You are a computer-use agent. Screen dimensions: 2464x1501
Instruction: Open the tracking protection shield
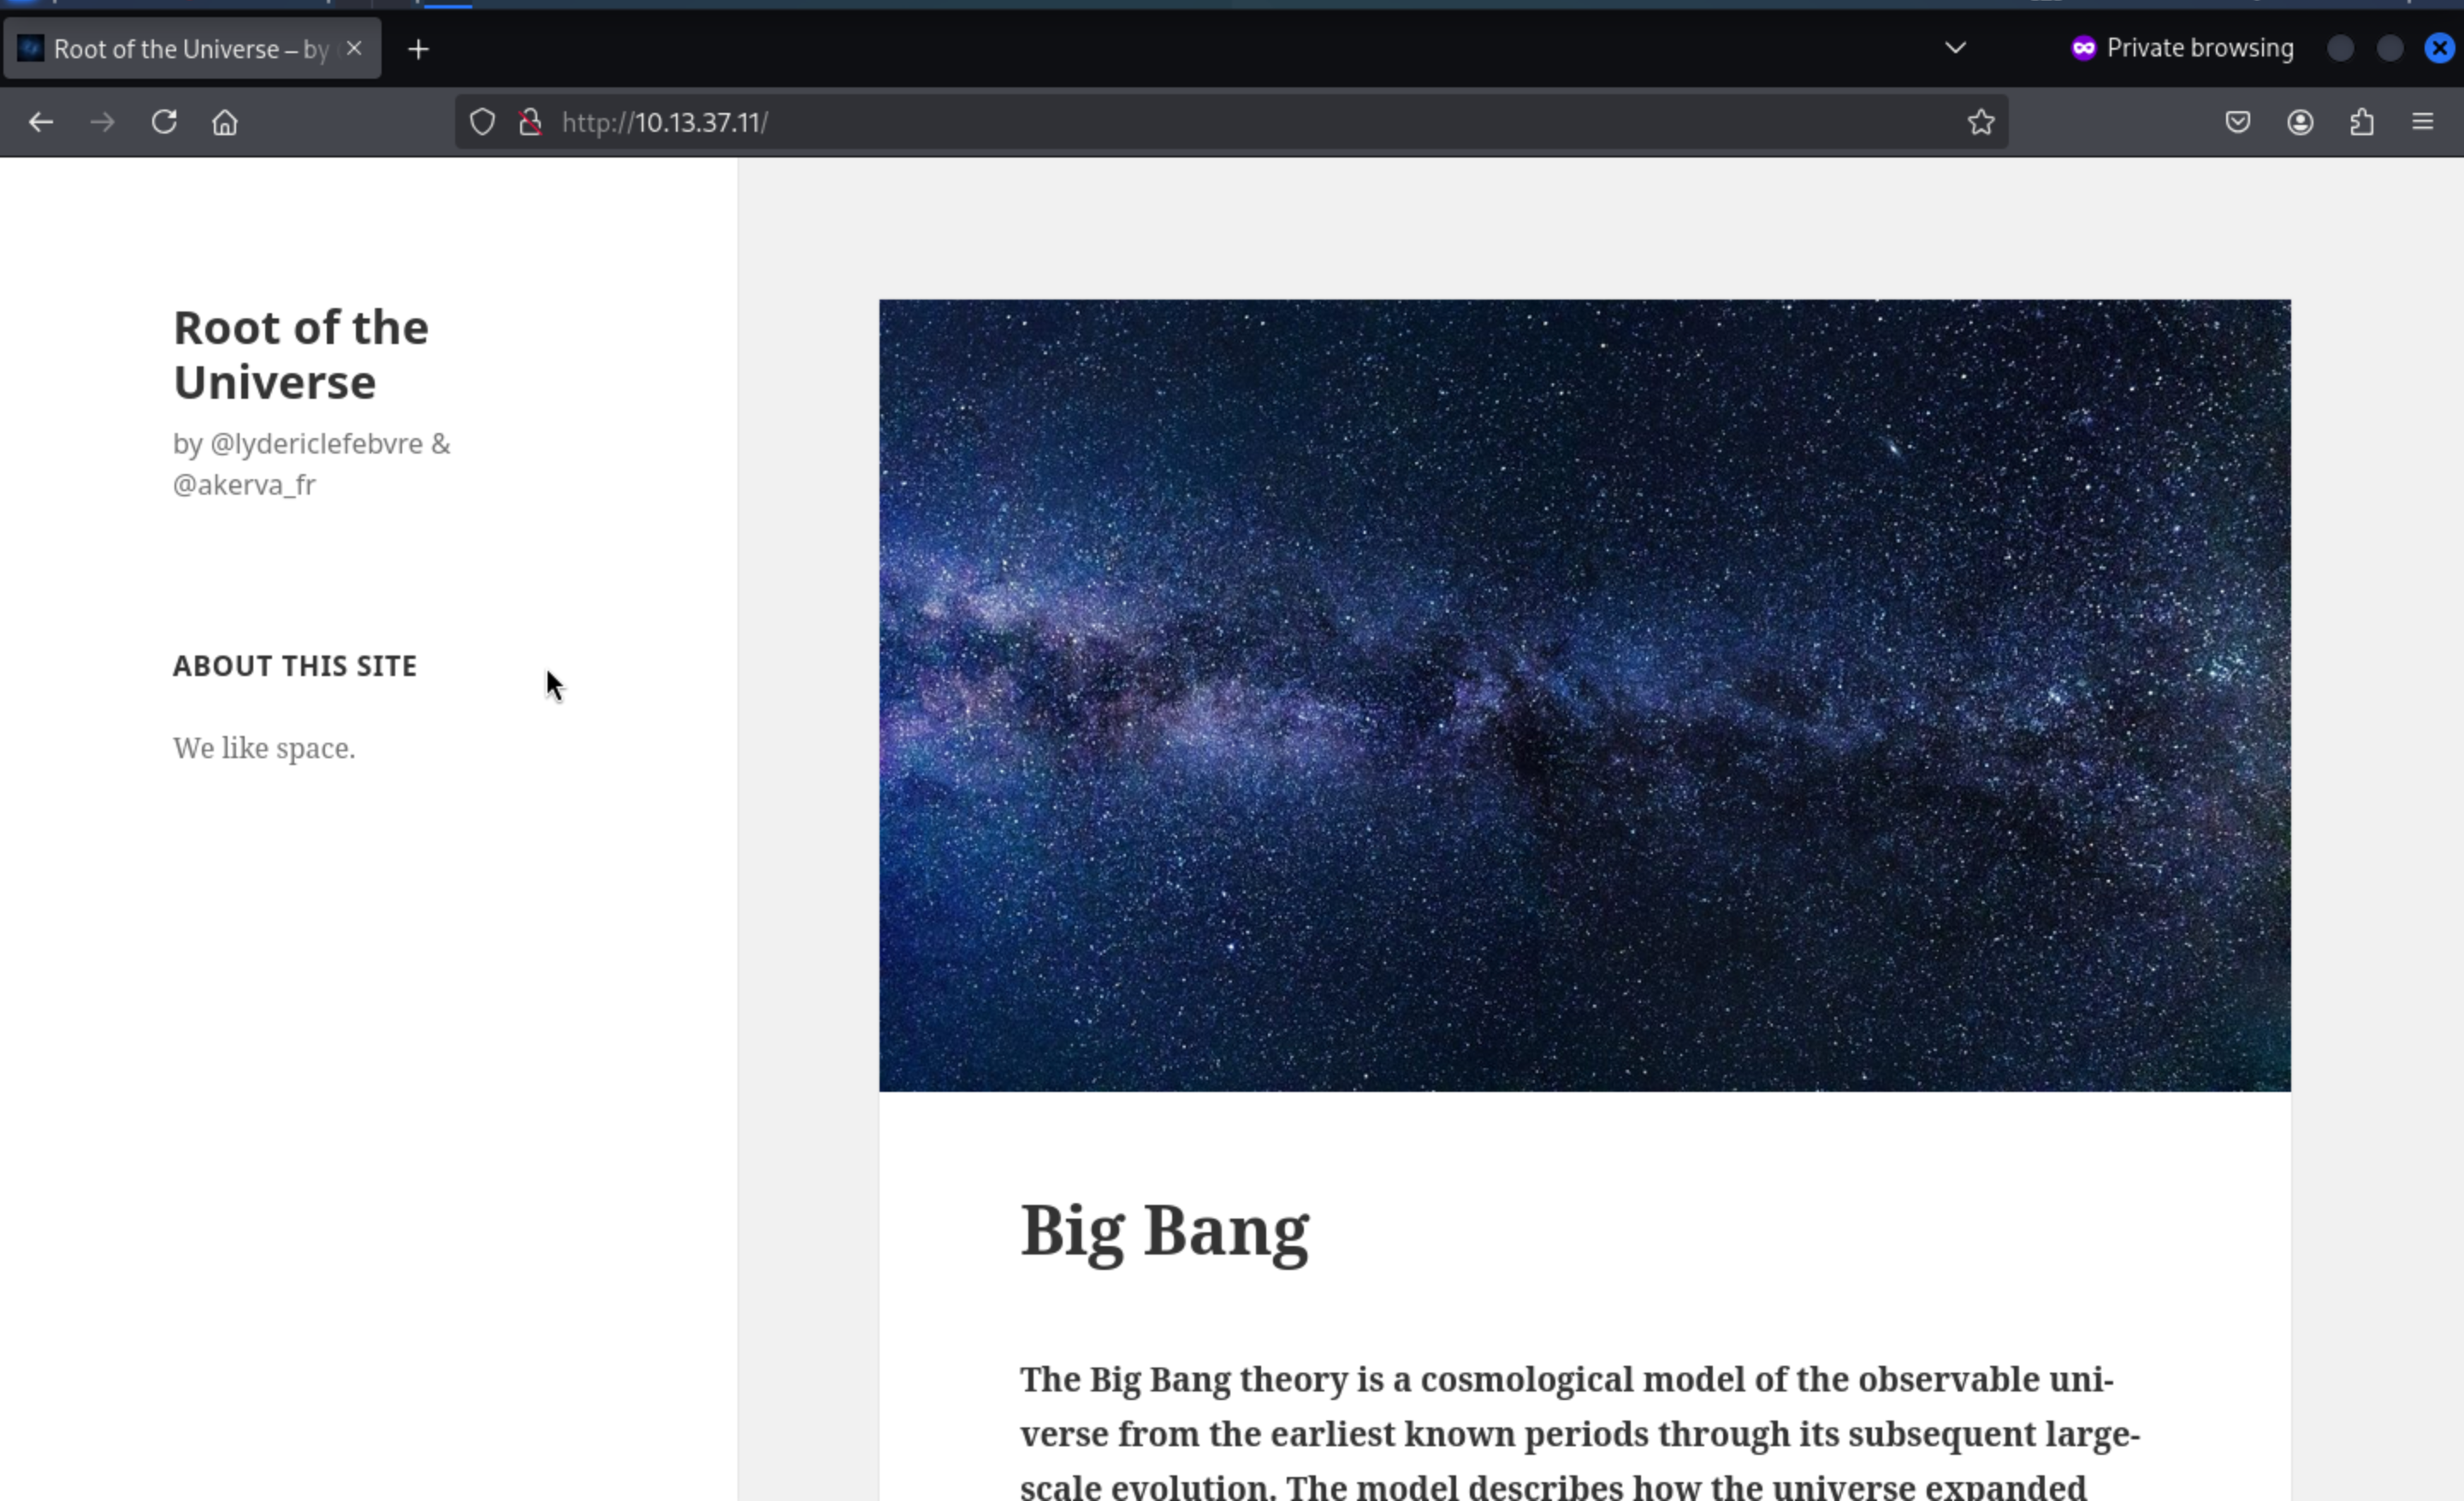pyautogui.click(x=483, y=122)
